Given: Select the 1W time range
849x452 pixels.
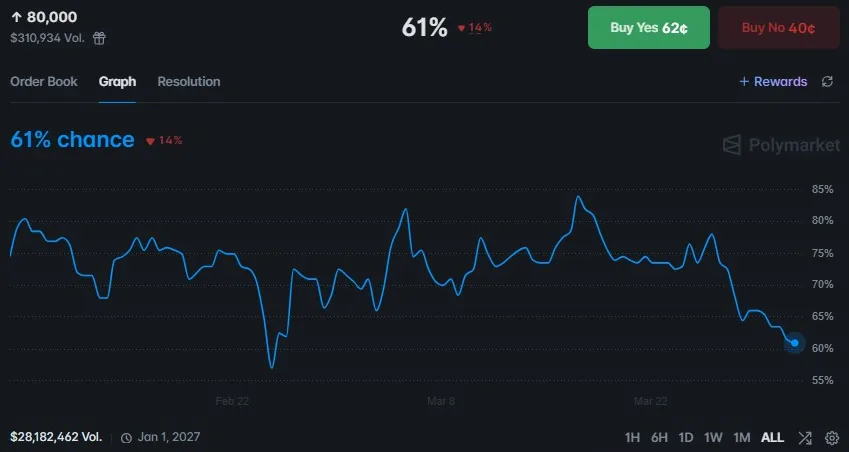Looking at the screenshot, I should [713, 437].
